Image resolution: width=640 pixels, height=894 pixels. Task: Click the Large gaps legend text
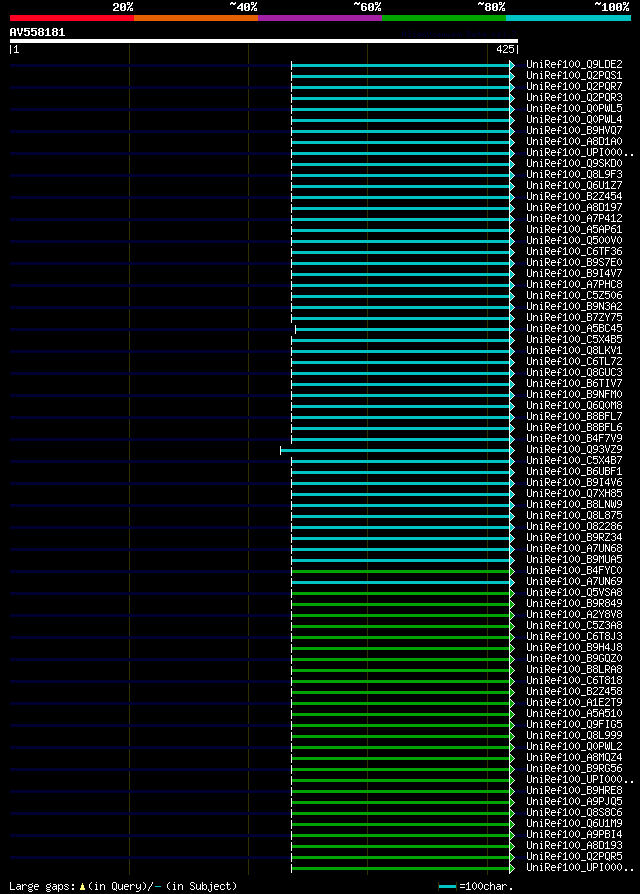coord(123,887)
